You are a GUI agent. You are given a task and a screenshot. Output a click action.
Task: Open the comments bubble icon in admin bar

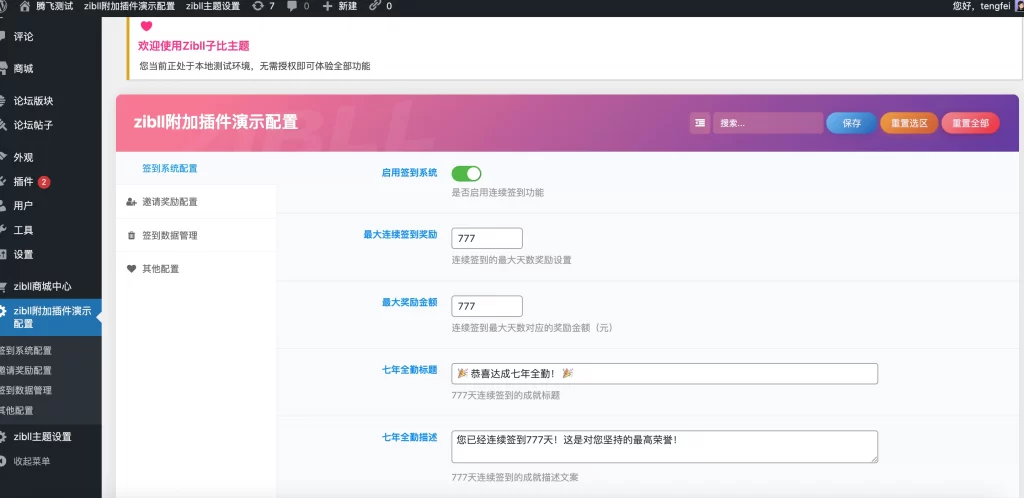click(x=292, y=6)
